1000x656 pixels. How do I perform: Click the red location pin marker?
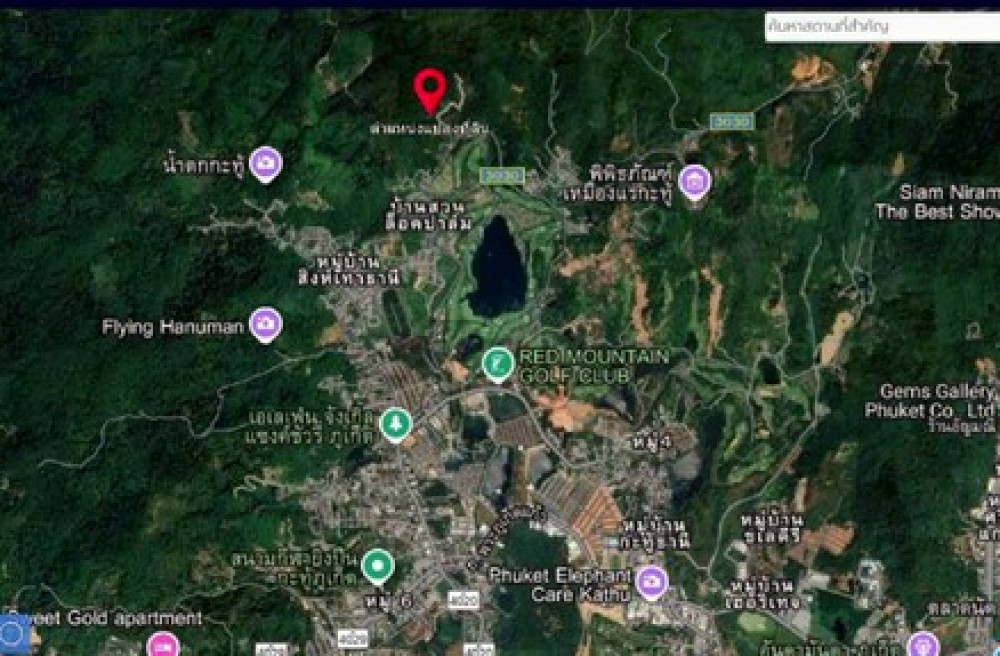(x=430, y=90)
